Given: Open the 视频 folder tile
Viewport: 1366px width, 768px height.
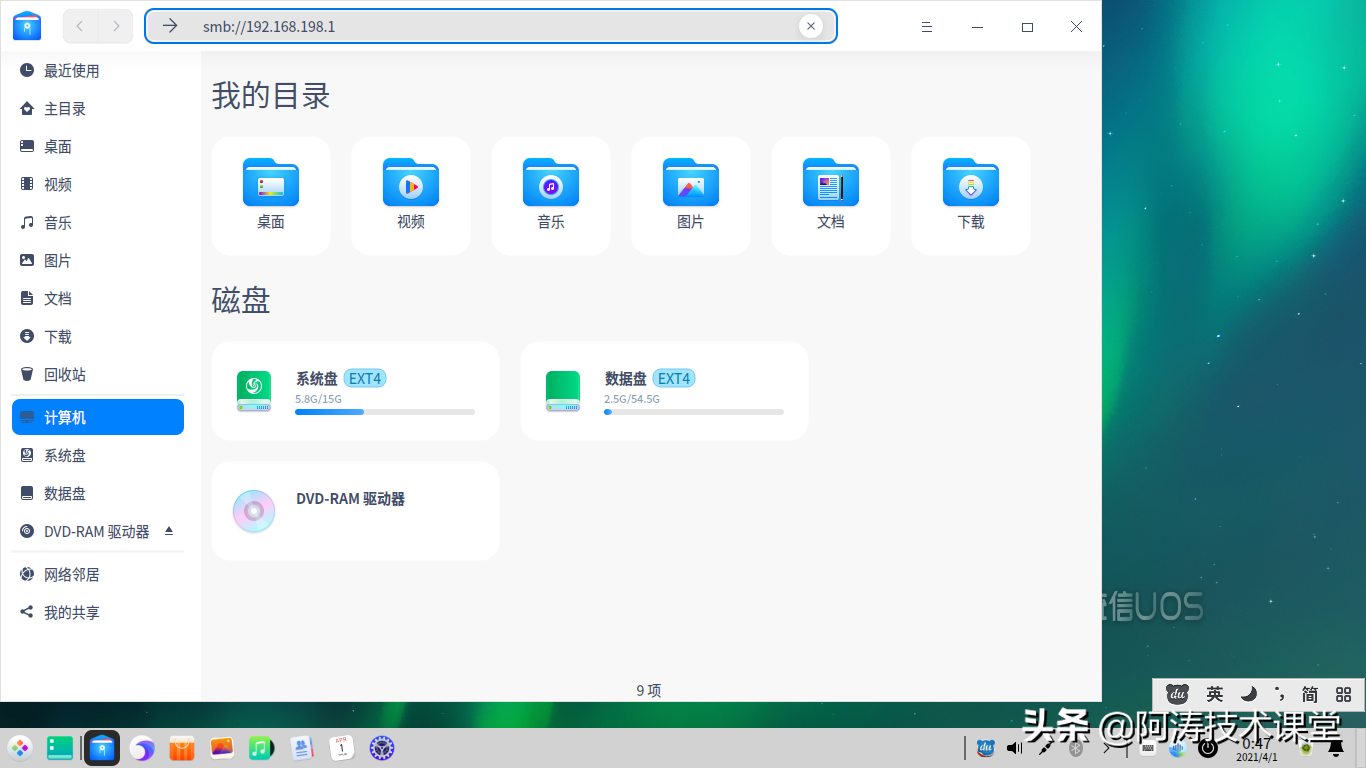Looking at the screenshot, I should pyautogui.click(x=411, y=196).
